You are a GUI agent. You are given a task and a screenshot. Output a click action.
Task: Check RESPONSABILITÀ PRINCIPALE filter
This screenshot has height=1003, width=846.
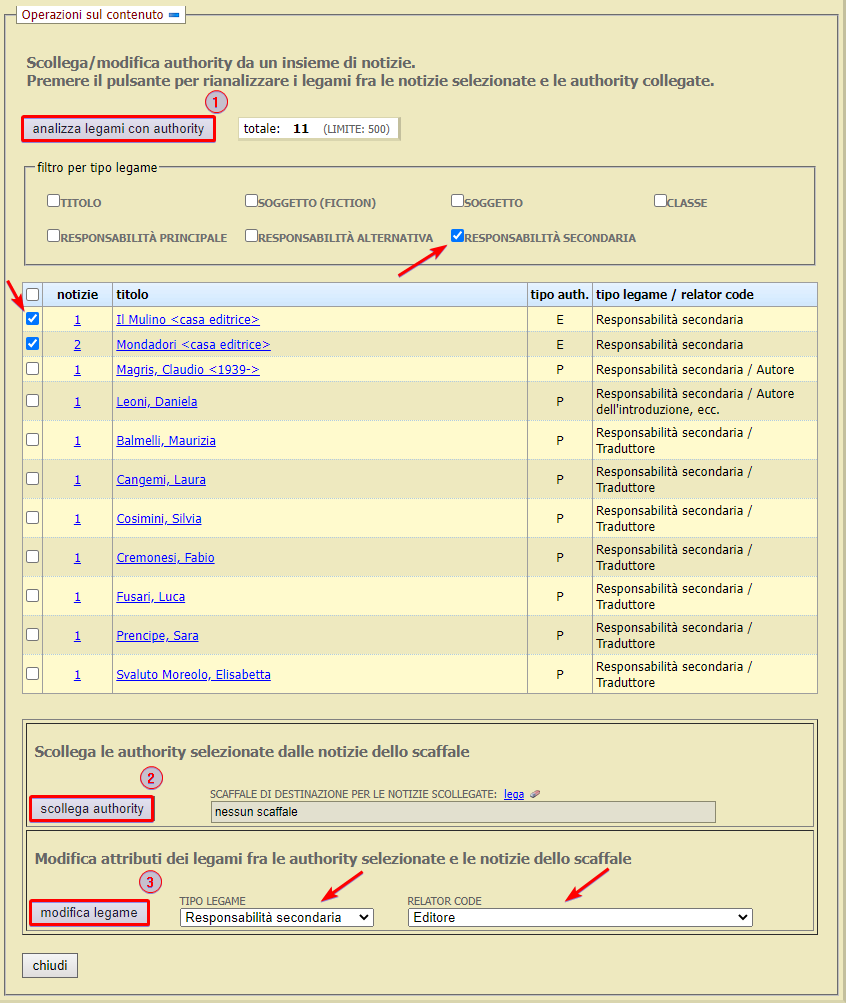(x=53, y=235)
